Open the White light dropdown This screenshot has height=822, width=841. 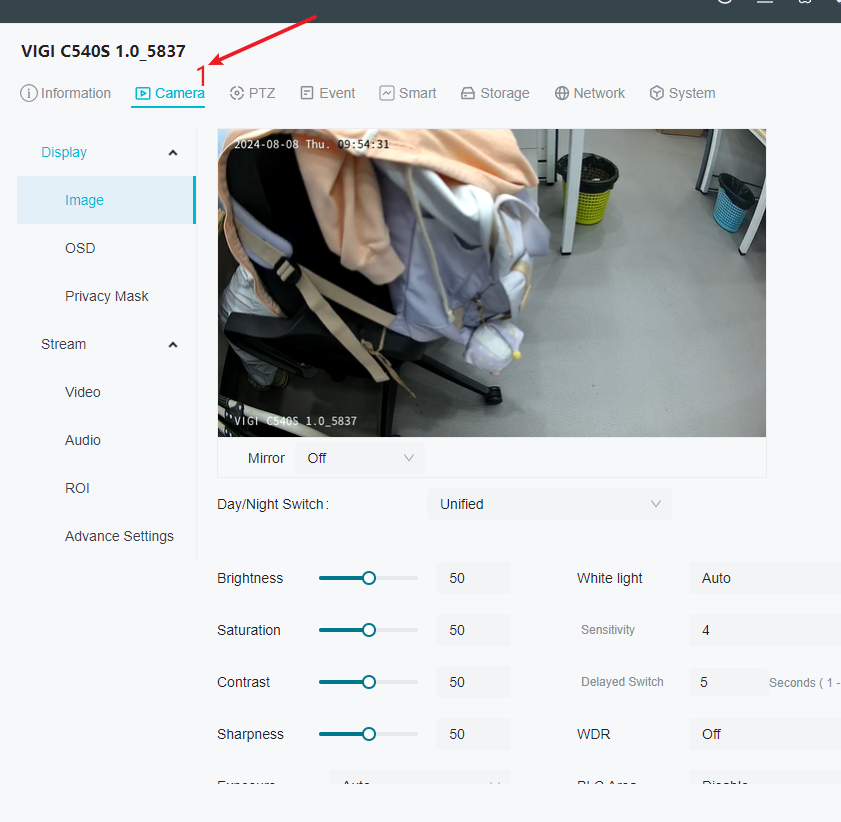[x=765, y=578]
